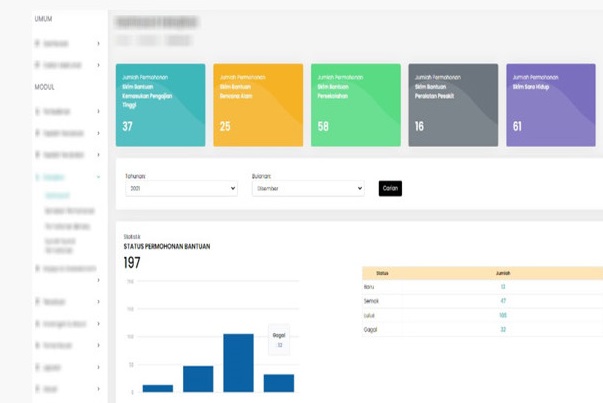Collapse the highlighted teal sidebar module
This screenshot has width=603, height=403.
pyautogui.click(x=98, y=176)
